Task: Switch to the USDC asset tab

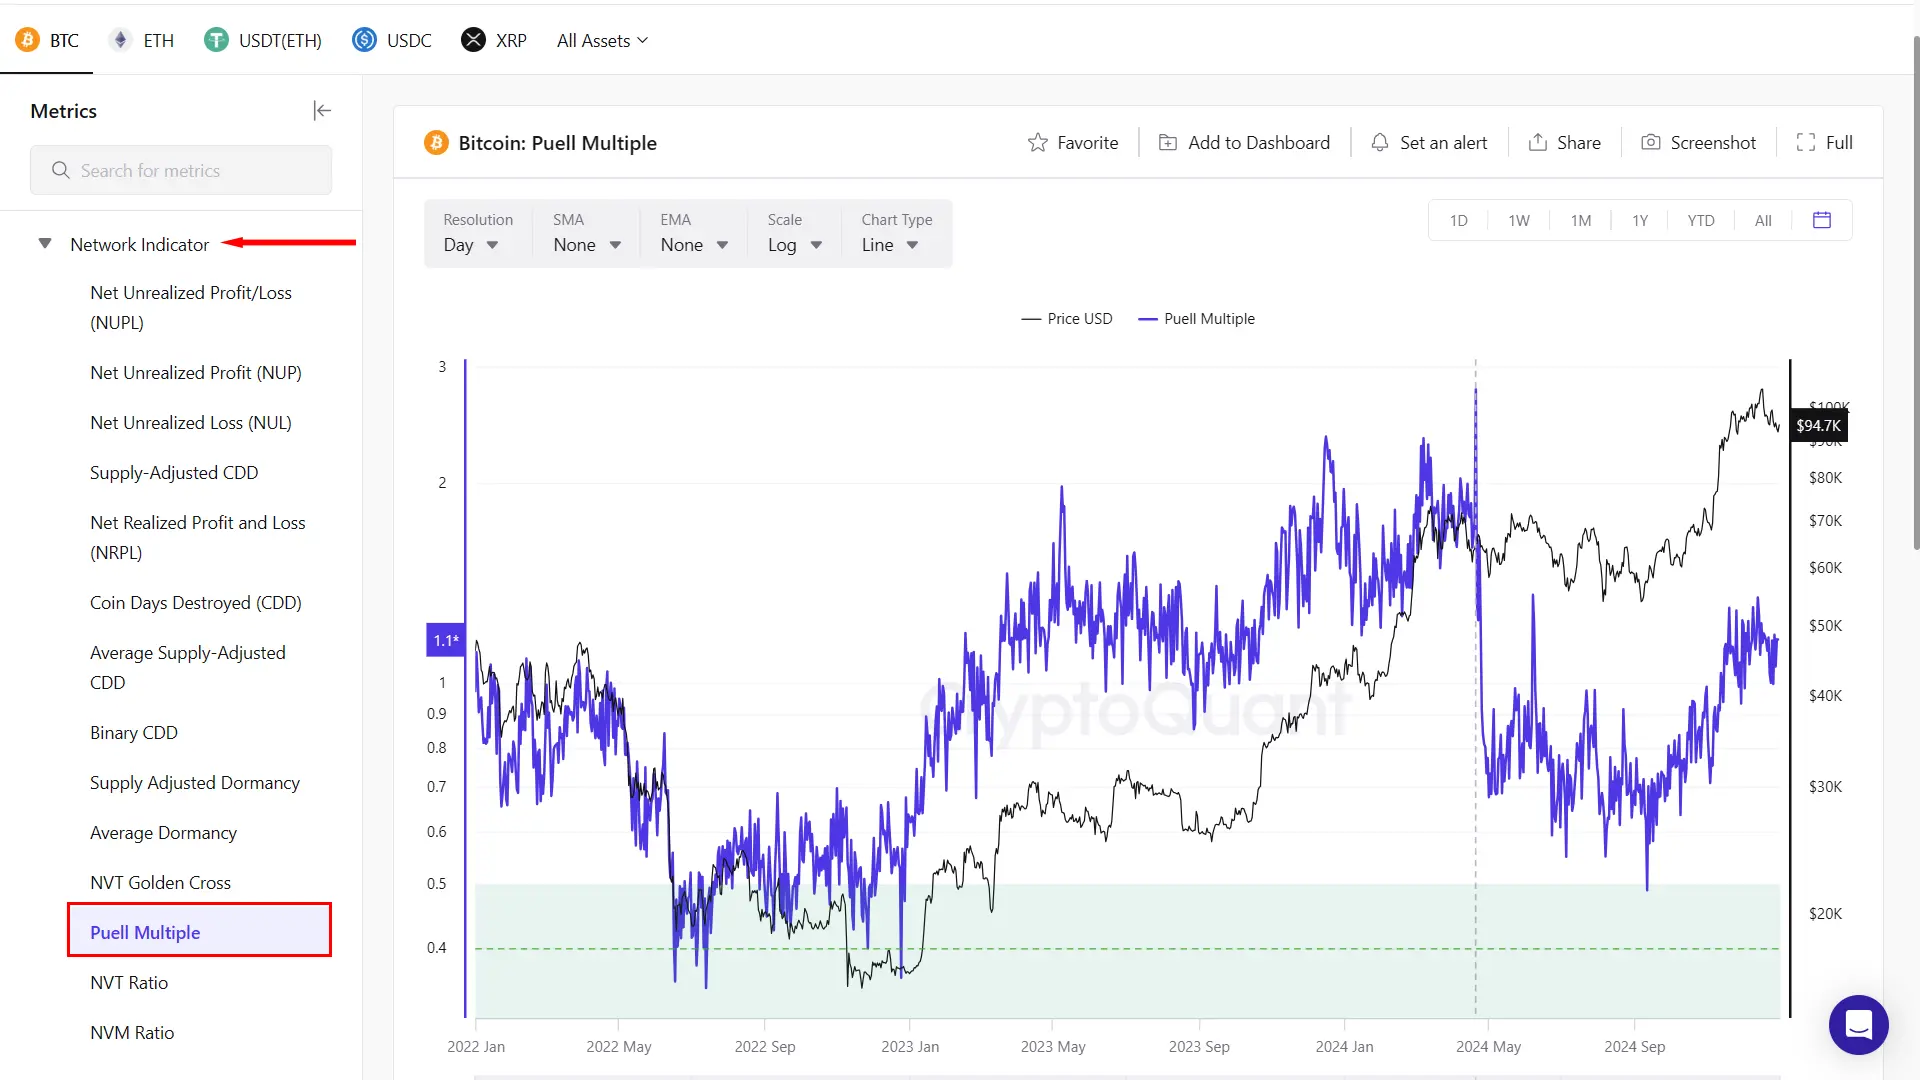Action: 392,40
